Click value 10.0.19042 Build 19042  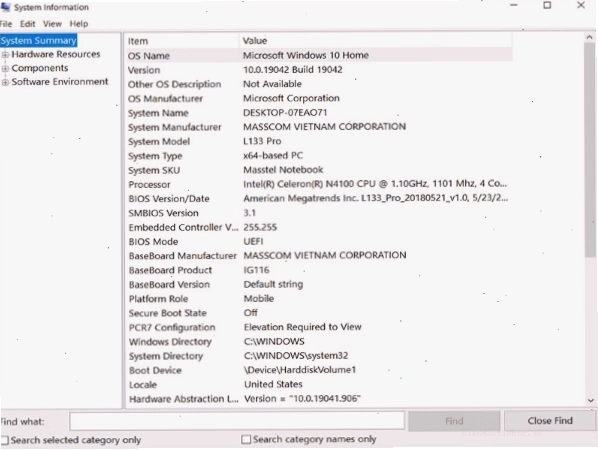point(293,69)
